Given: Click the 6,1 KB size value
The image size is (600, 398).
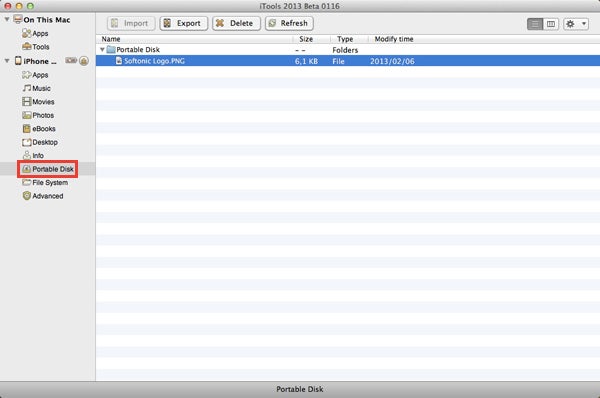Looking at the screenshot, I should (306, 61).
